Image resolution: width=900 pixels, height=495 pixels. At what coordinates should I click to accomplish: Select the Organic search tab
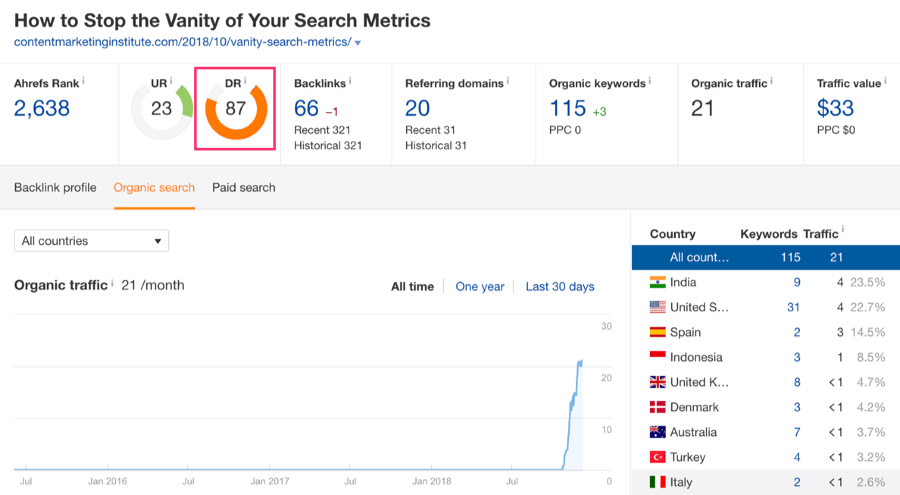pyautogui.click(x=154, y=188)
